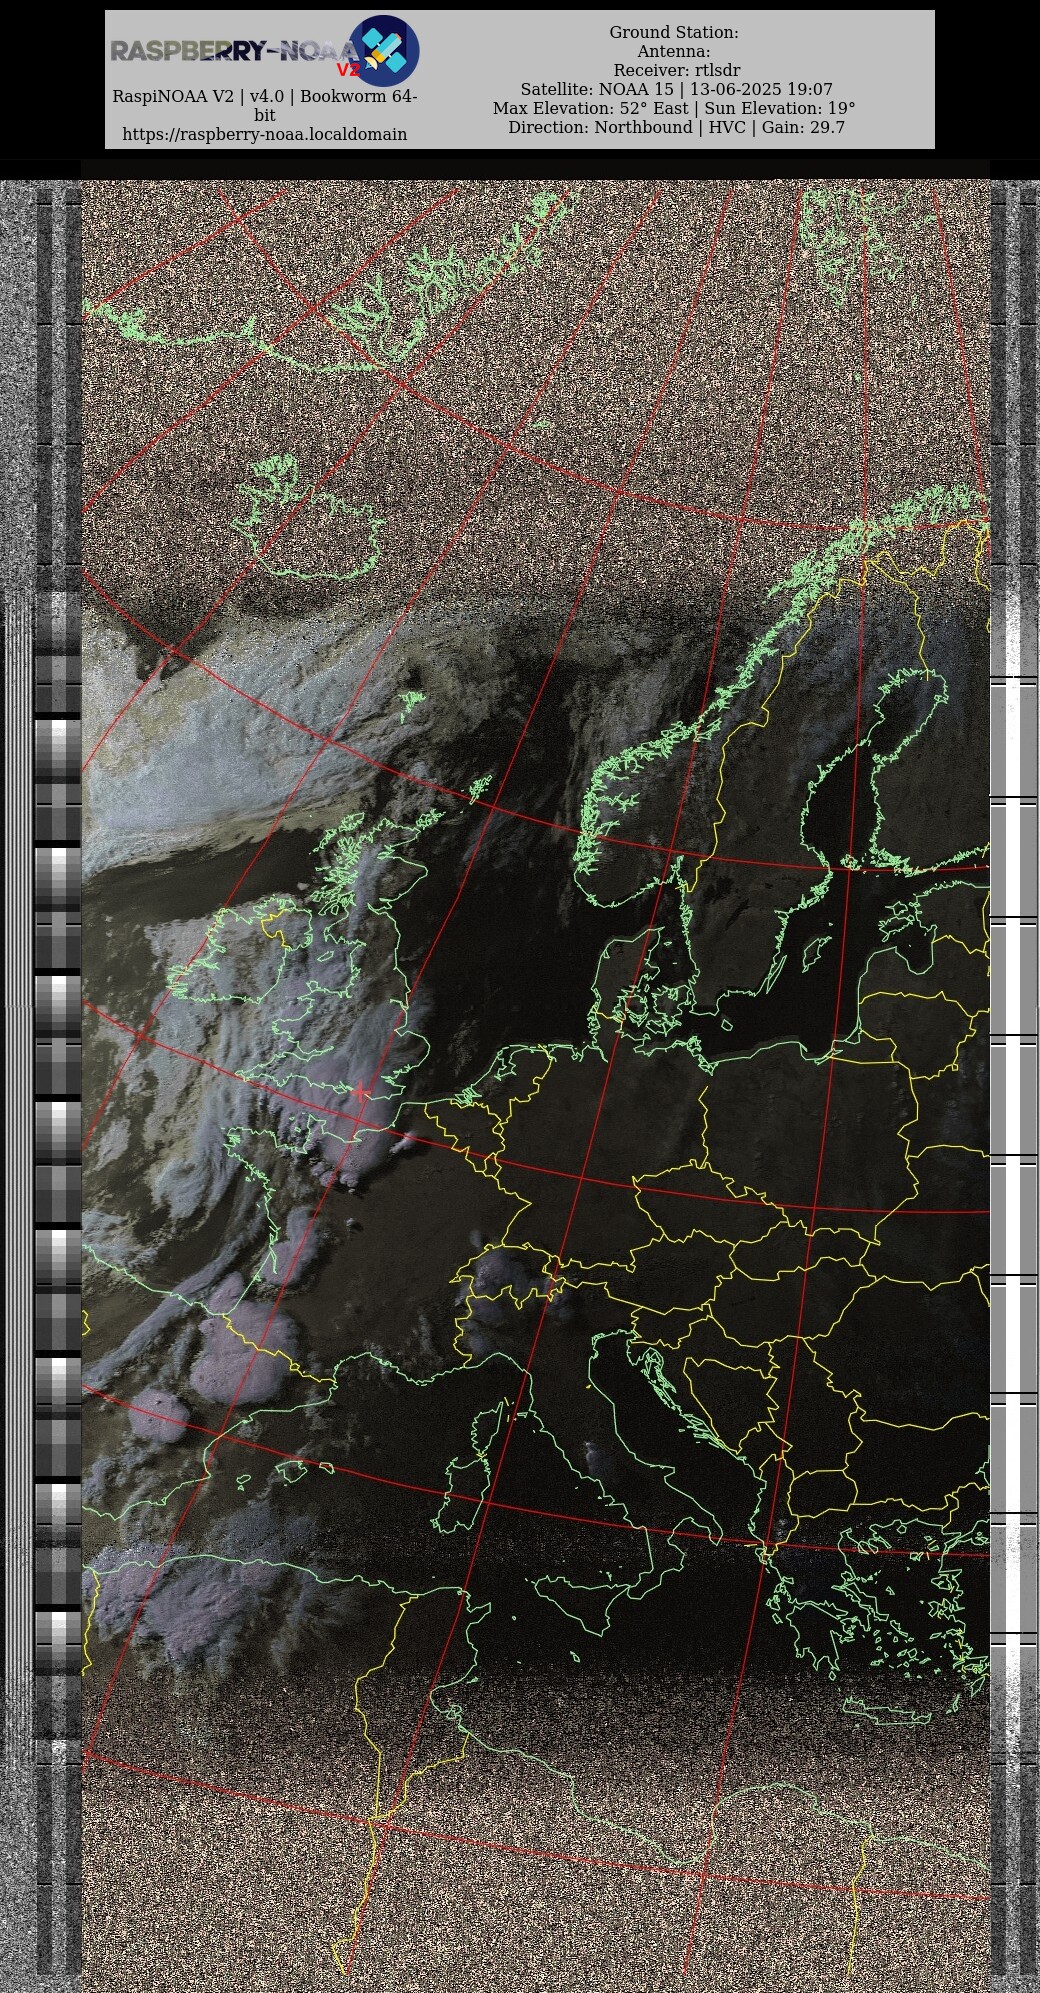Click the satellite emblem in the logo
Viewport: 1040px width, 1993px height.
384,50
